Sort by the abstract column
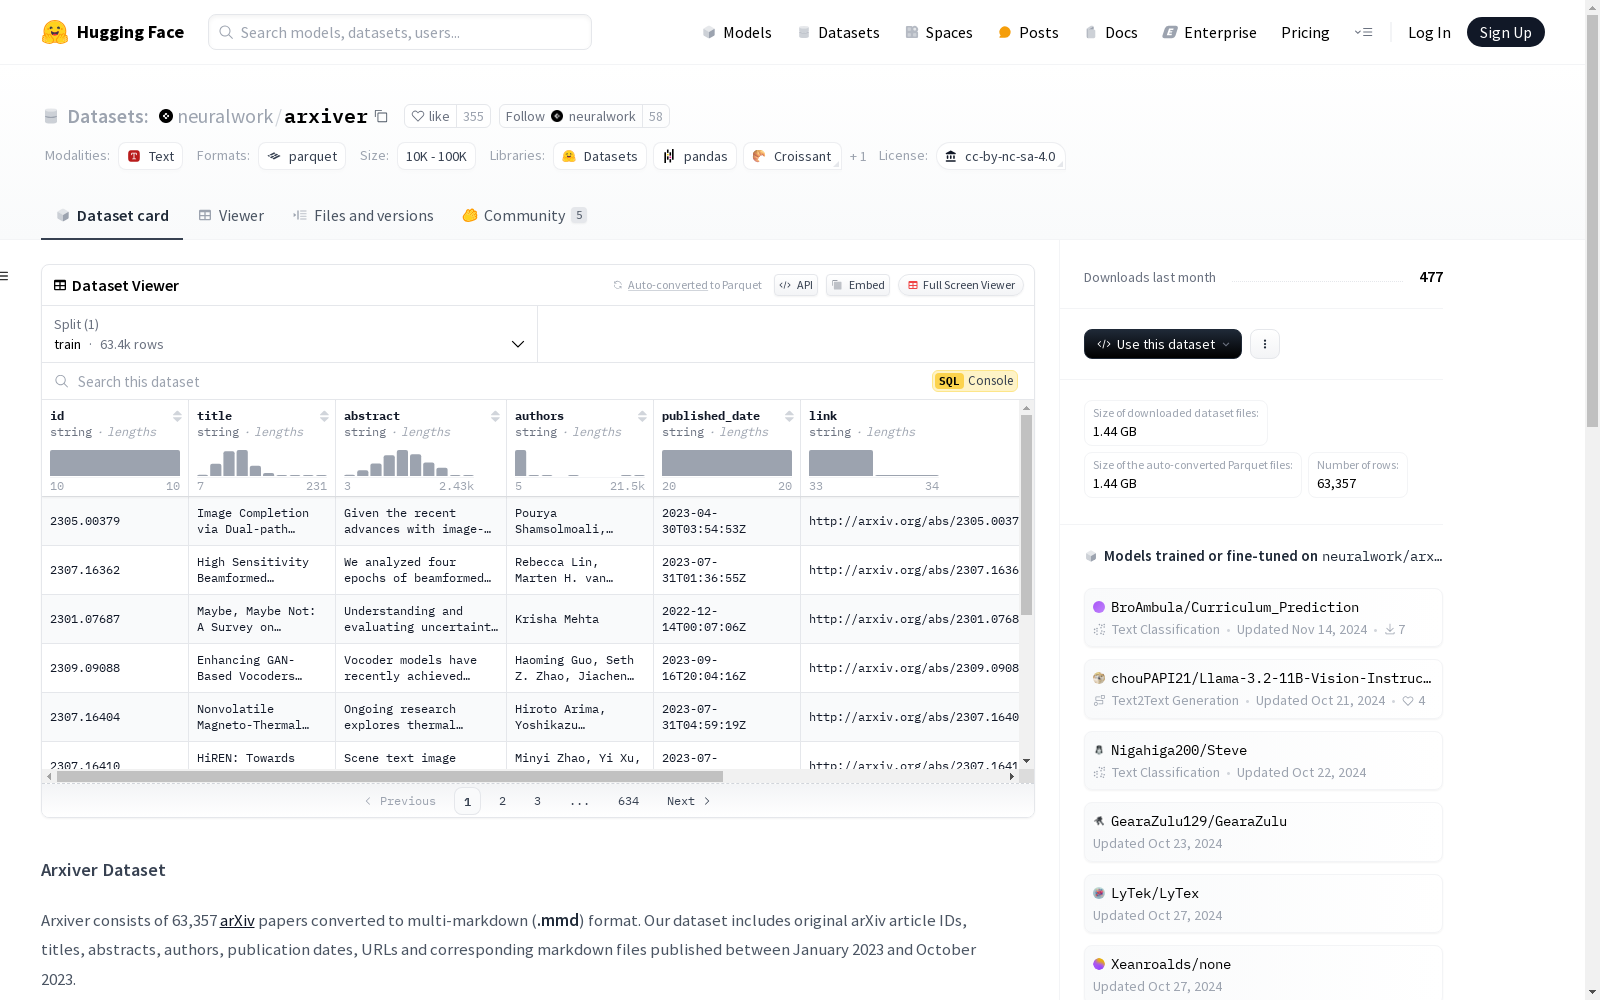The image size is (1600, 1000). [x=495, y=416]
